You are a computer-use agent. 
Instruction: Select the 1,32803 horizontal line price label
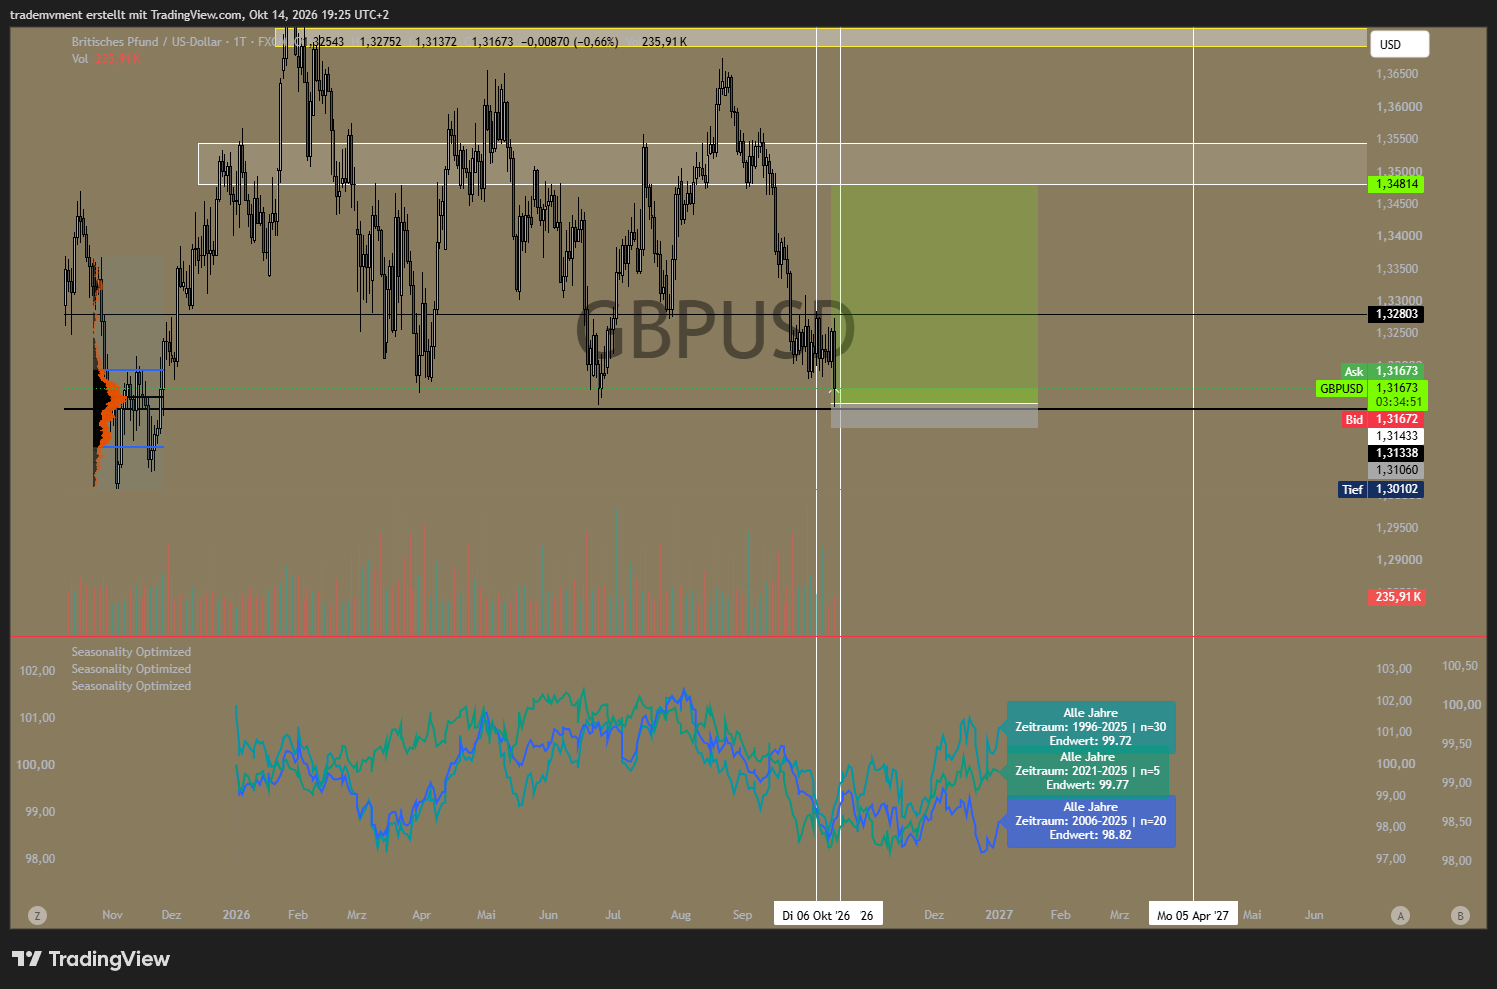(1396, 314)
